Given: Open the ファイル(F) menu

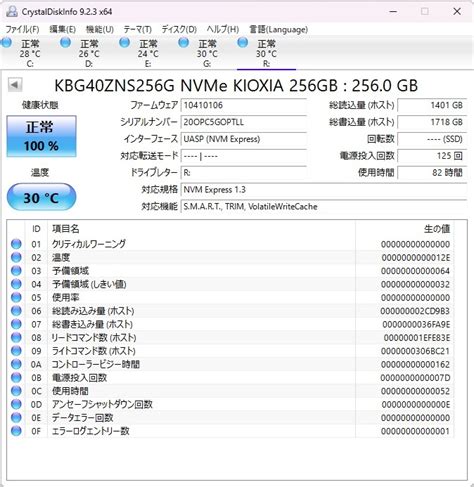Looking at the screenshot, I should [x=22, y=29].
